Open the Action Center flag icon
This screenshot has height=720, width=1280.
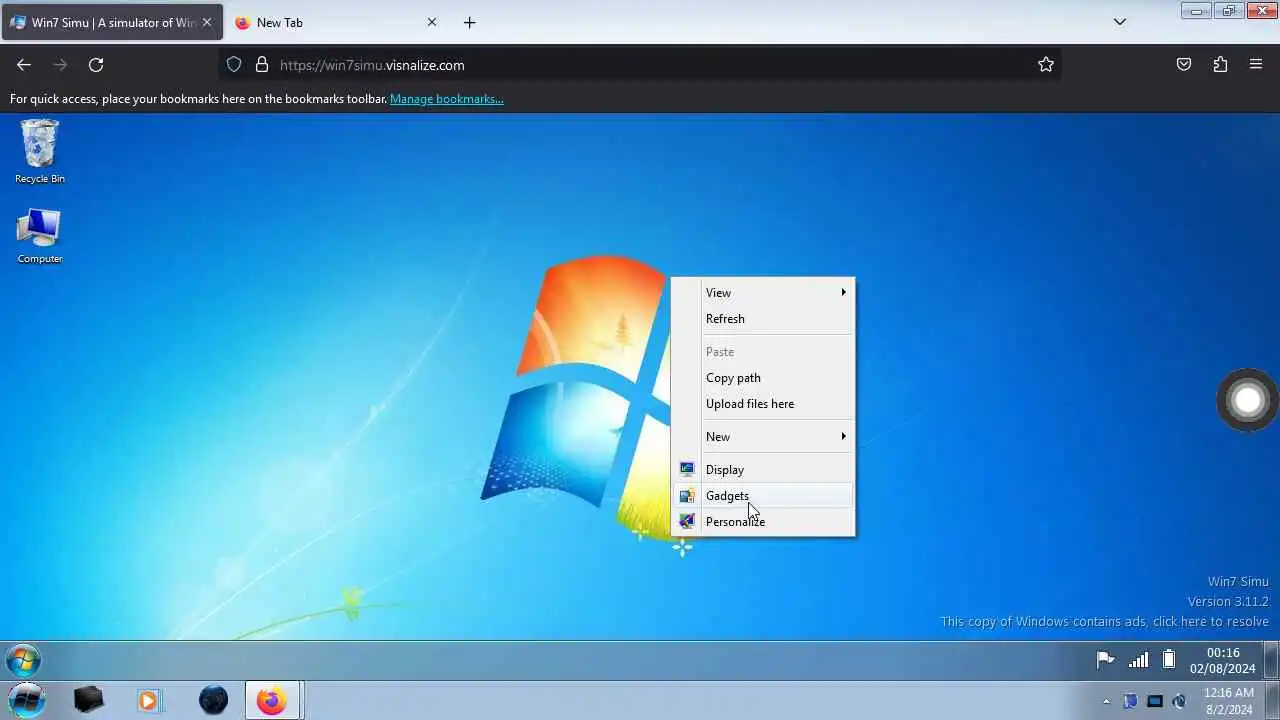pyautogui.click(x=1106, y=660)
